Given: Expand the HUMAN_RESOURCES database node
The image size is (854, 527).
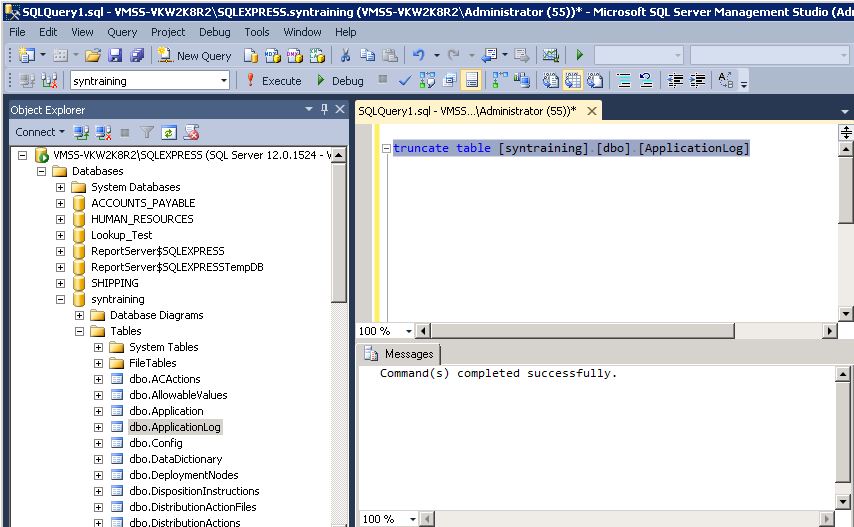Looking at the screenshot, I should [60, 219].
